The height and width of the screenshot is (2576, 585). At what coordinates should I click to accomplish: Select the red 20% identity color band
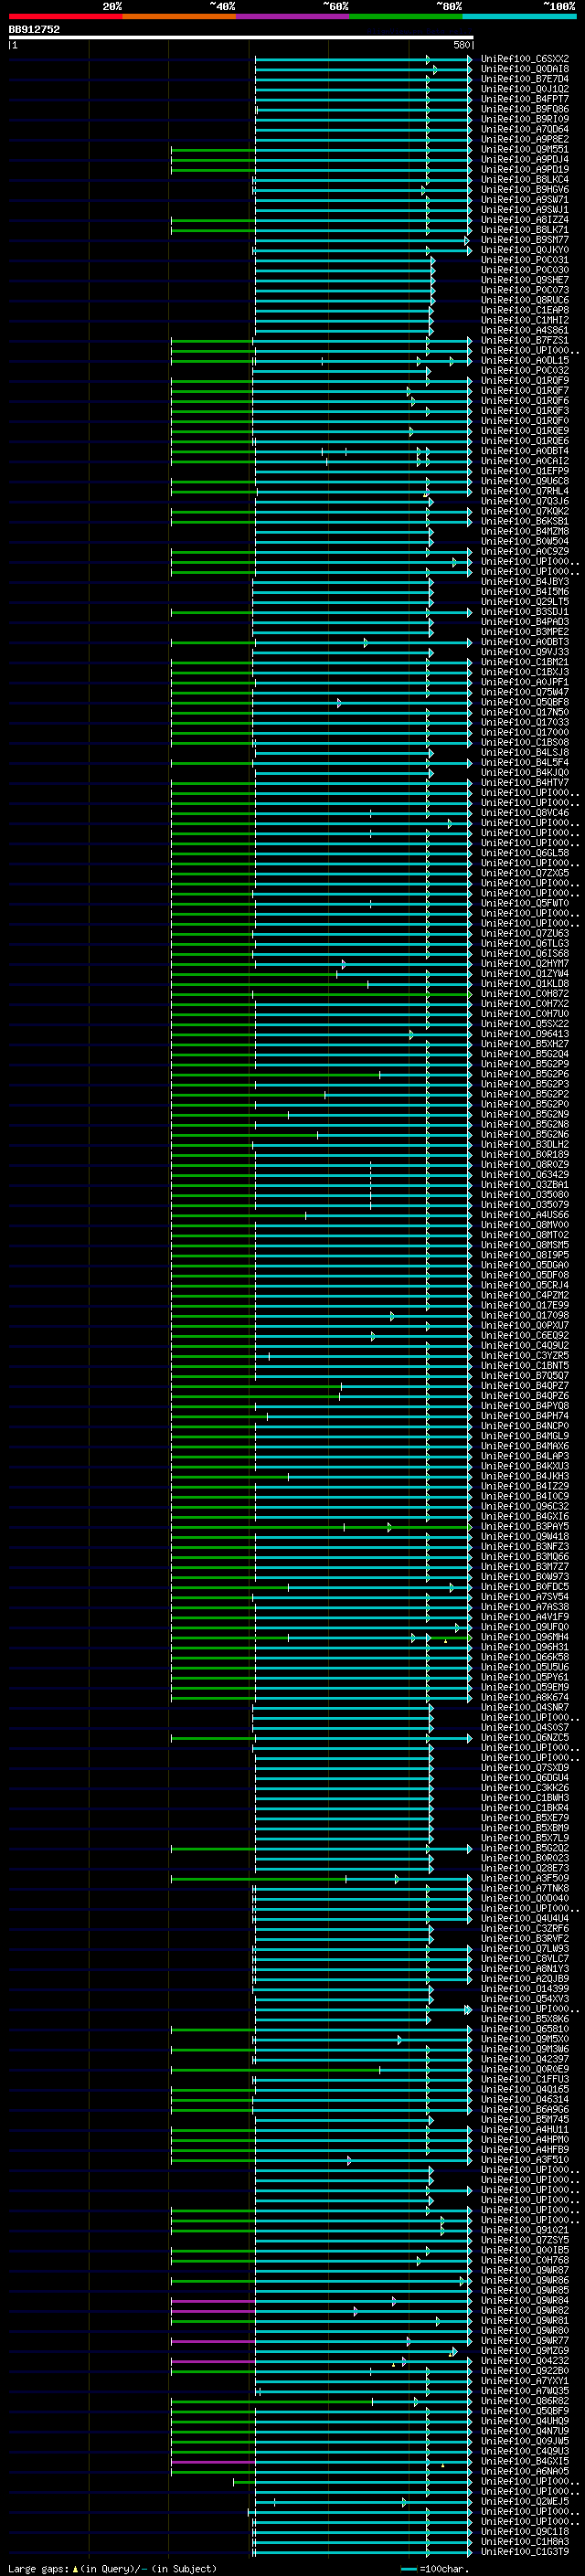click(65, 16)
